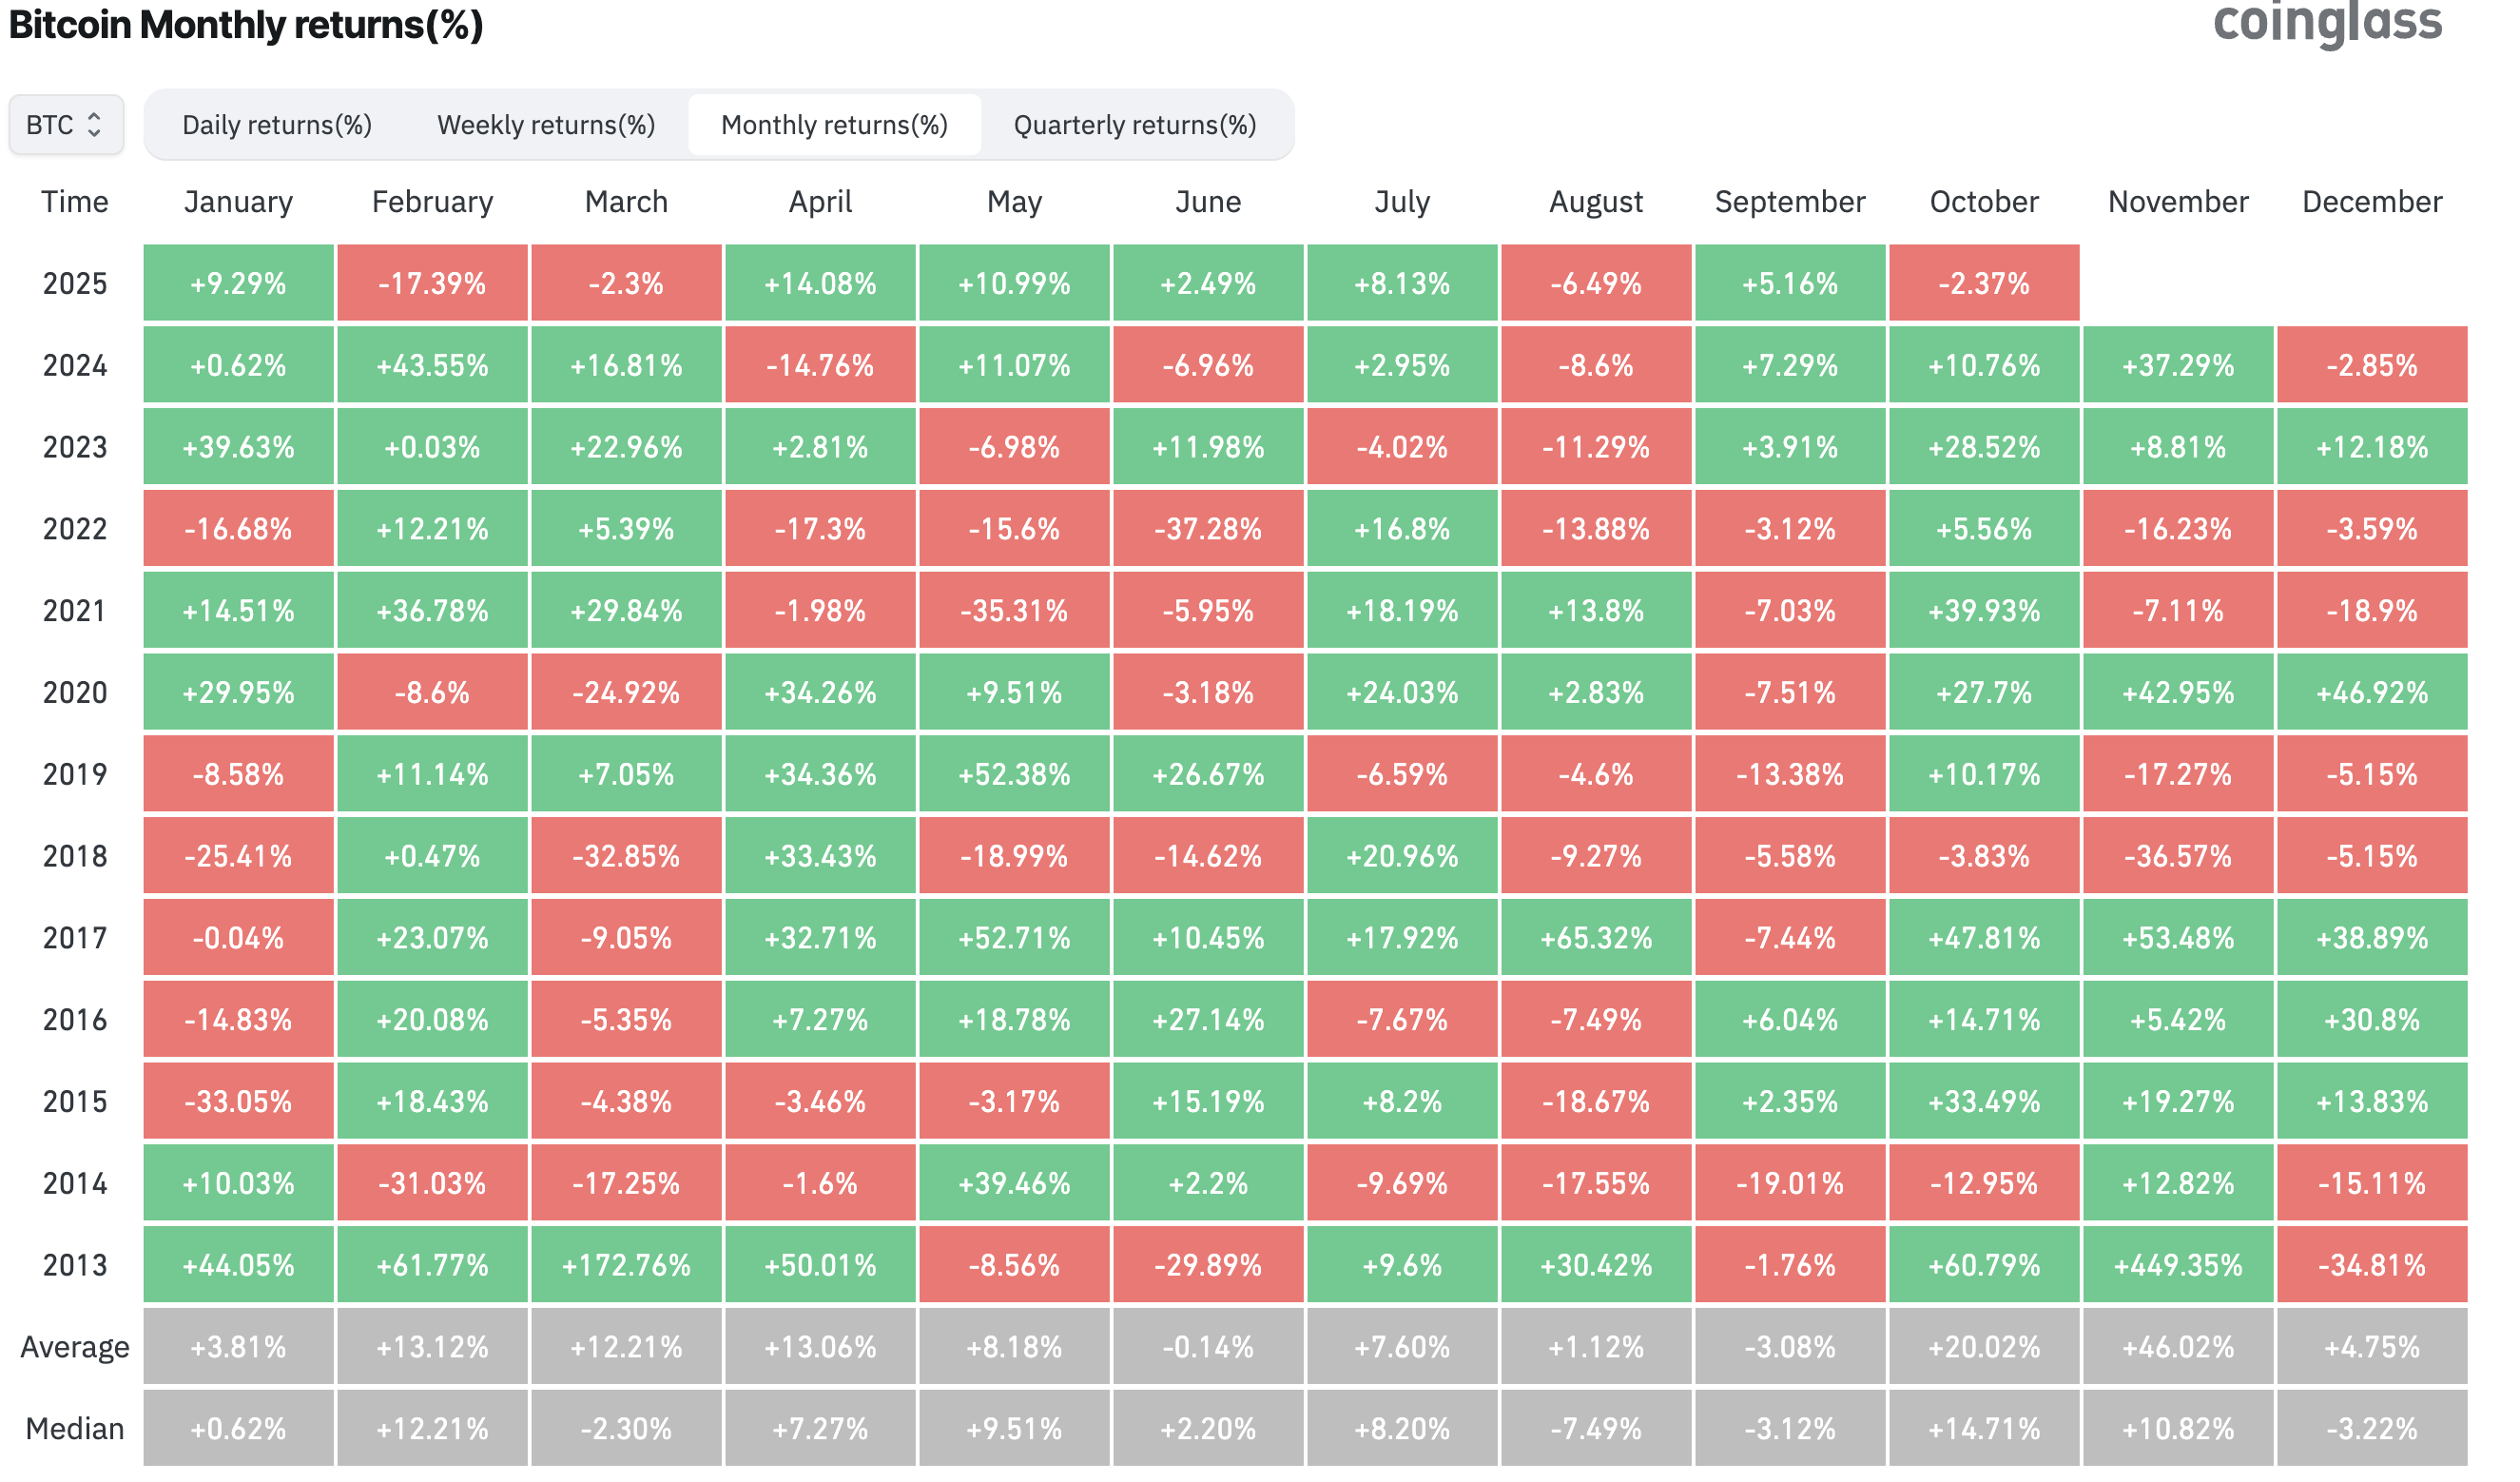Click the March 2013 cell showing +172.76%
2520x1482 pixels.
pyautogui.click(x=625, y=1264)
